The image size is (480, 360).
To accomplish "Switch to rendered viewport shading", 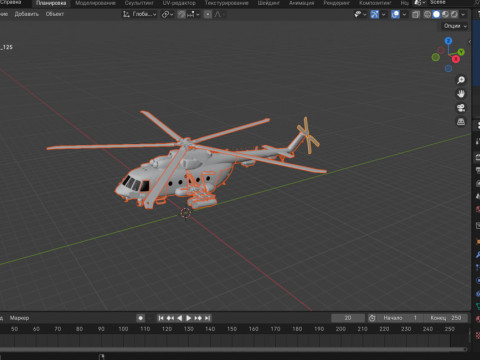I will [454, 14].
